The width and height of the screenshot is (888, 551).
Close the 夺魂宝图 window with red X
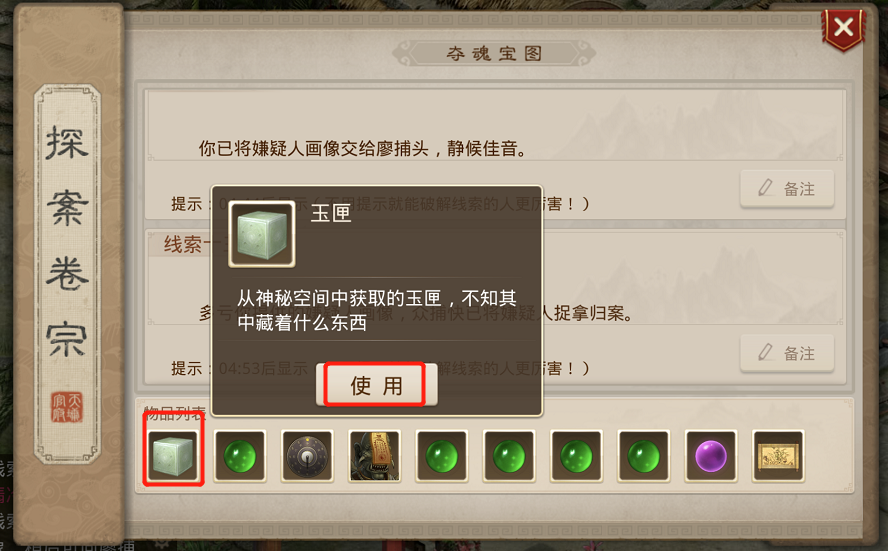tap(844, 28)
